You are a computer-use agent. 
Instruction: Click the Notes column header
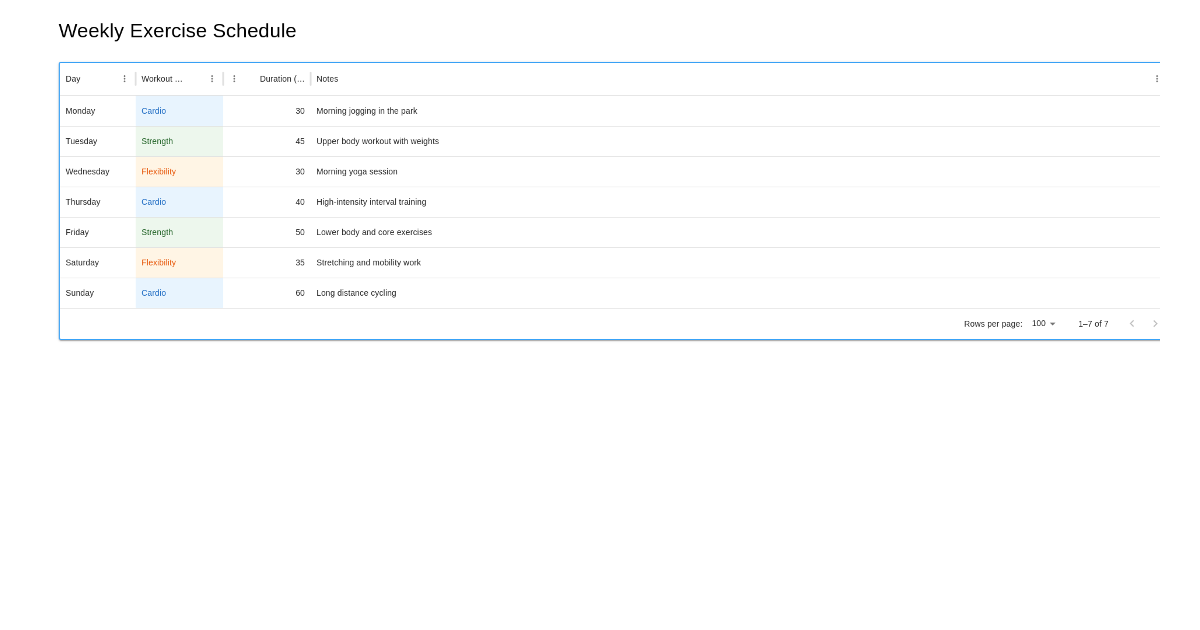point(327,78)
